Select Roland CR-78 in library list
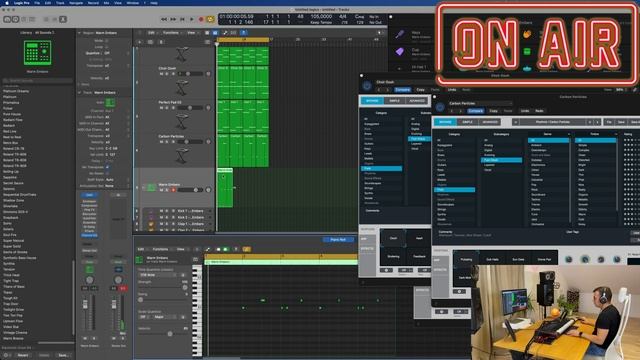Screen dimensions: 640x360 click(x=14, y=149)
